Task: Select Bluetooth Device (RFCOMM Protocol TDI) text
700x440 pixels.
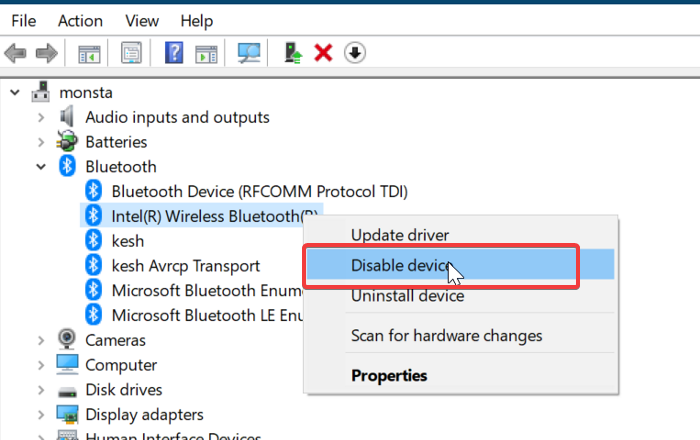Action: (x=259, y=191)
